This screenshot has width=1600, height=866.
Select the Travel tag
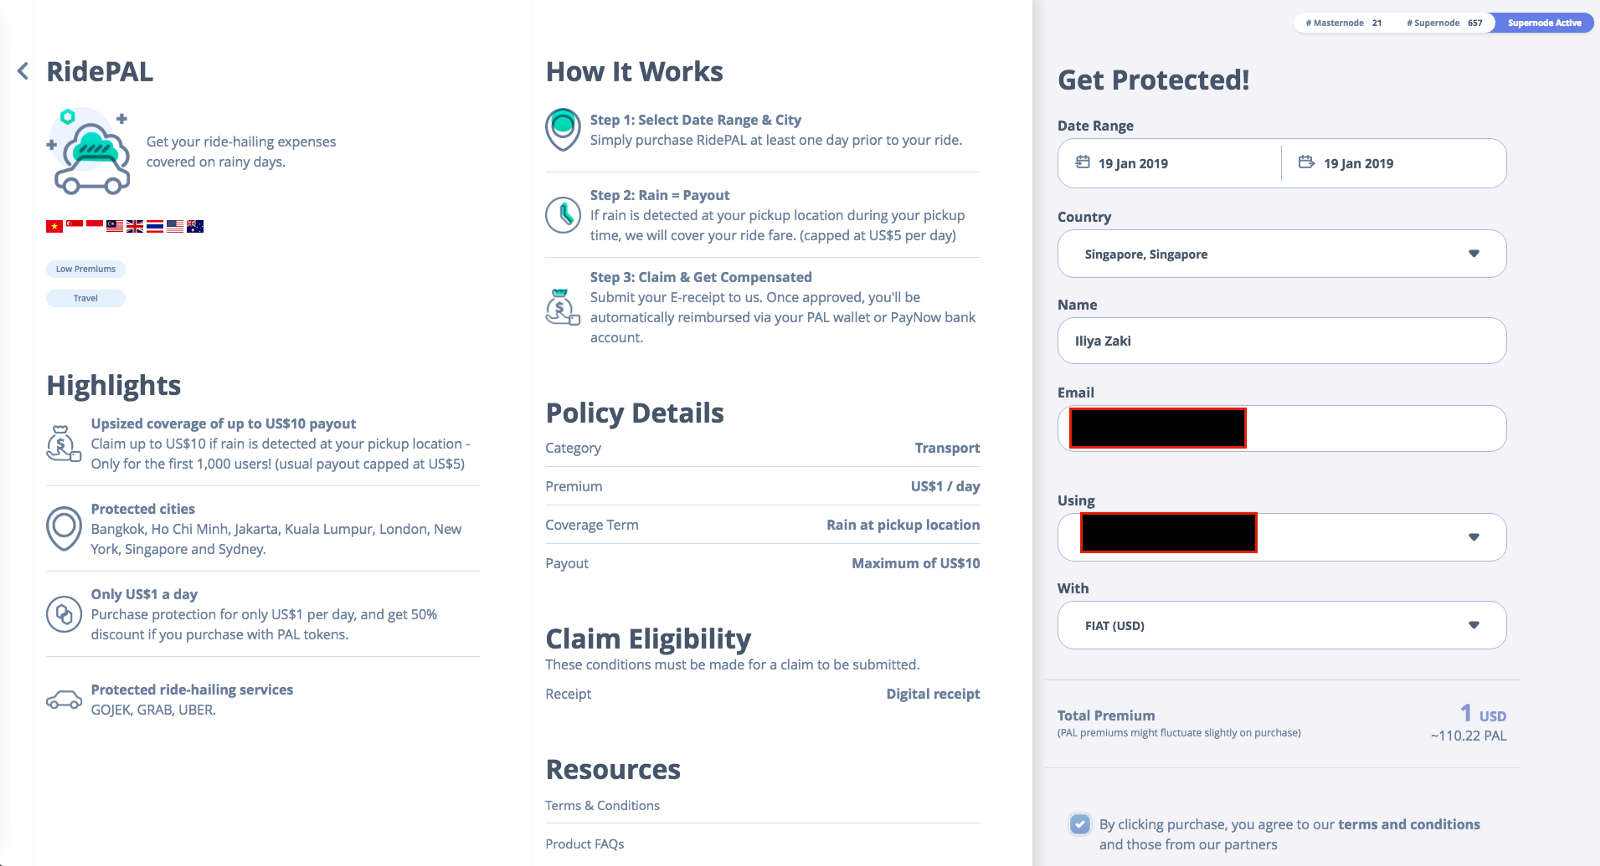coord(86,298)
